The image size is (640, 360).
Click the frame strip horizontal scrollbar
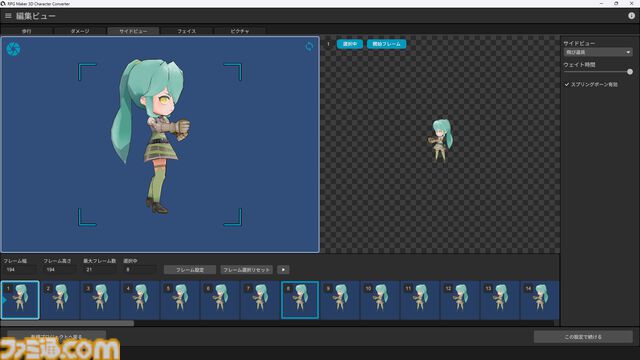(x=67, y=323)
